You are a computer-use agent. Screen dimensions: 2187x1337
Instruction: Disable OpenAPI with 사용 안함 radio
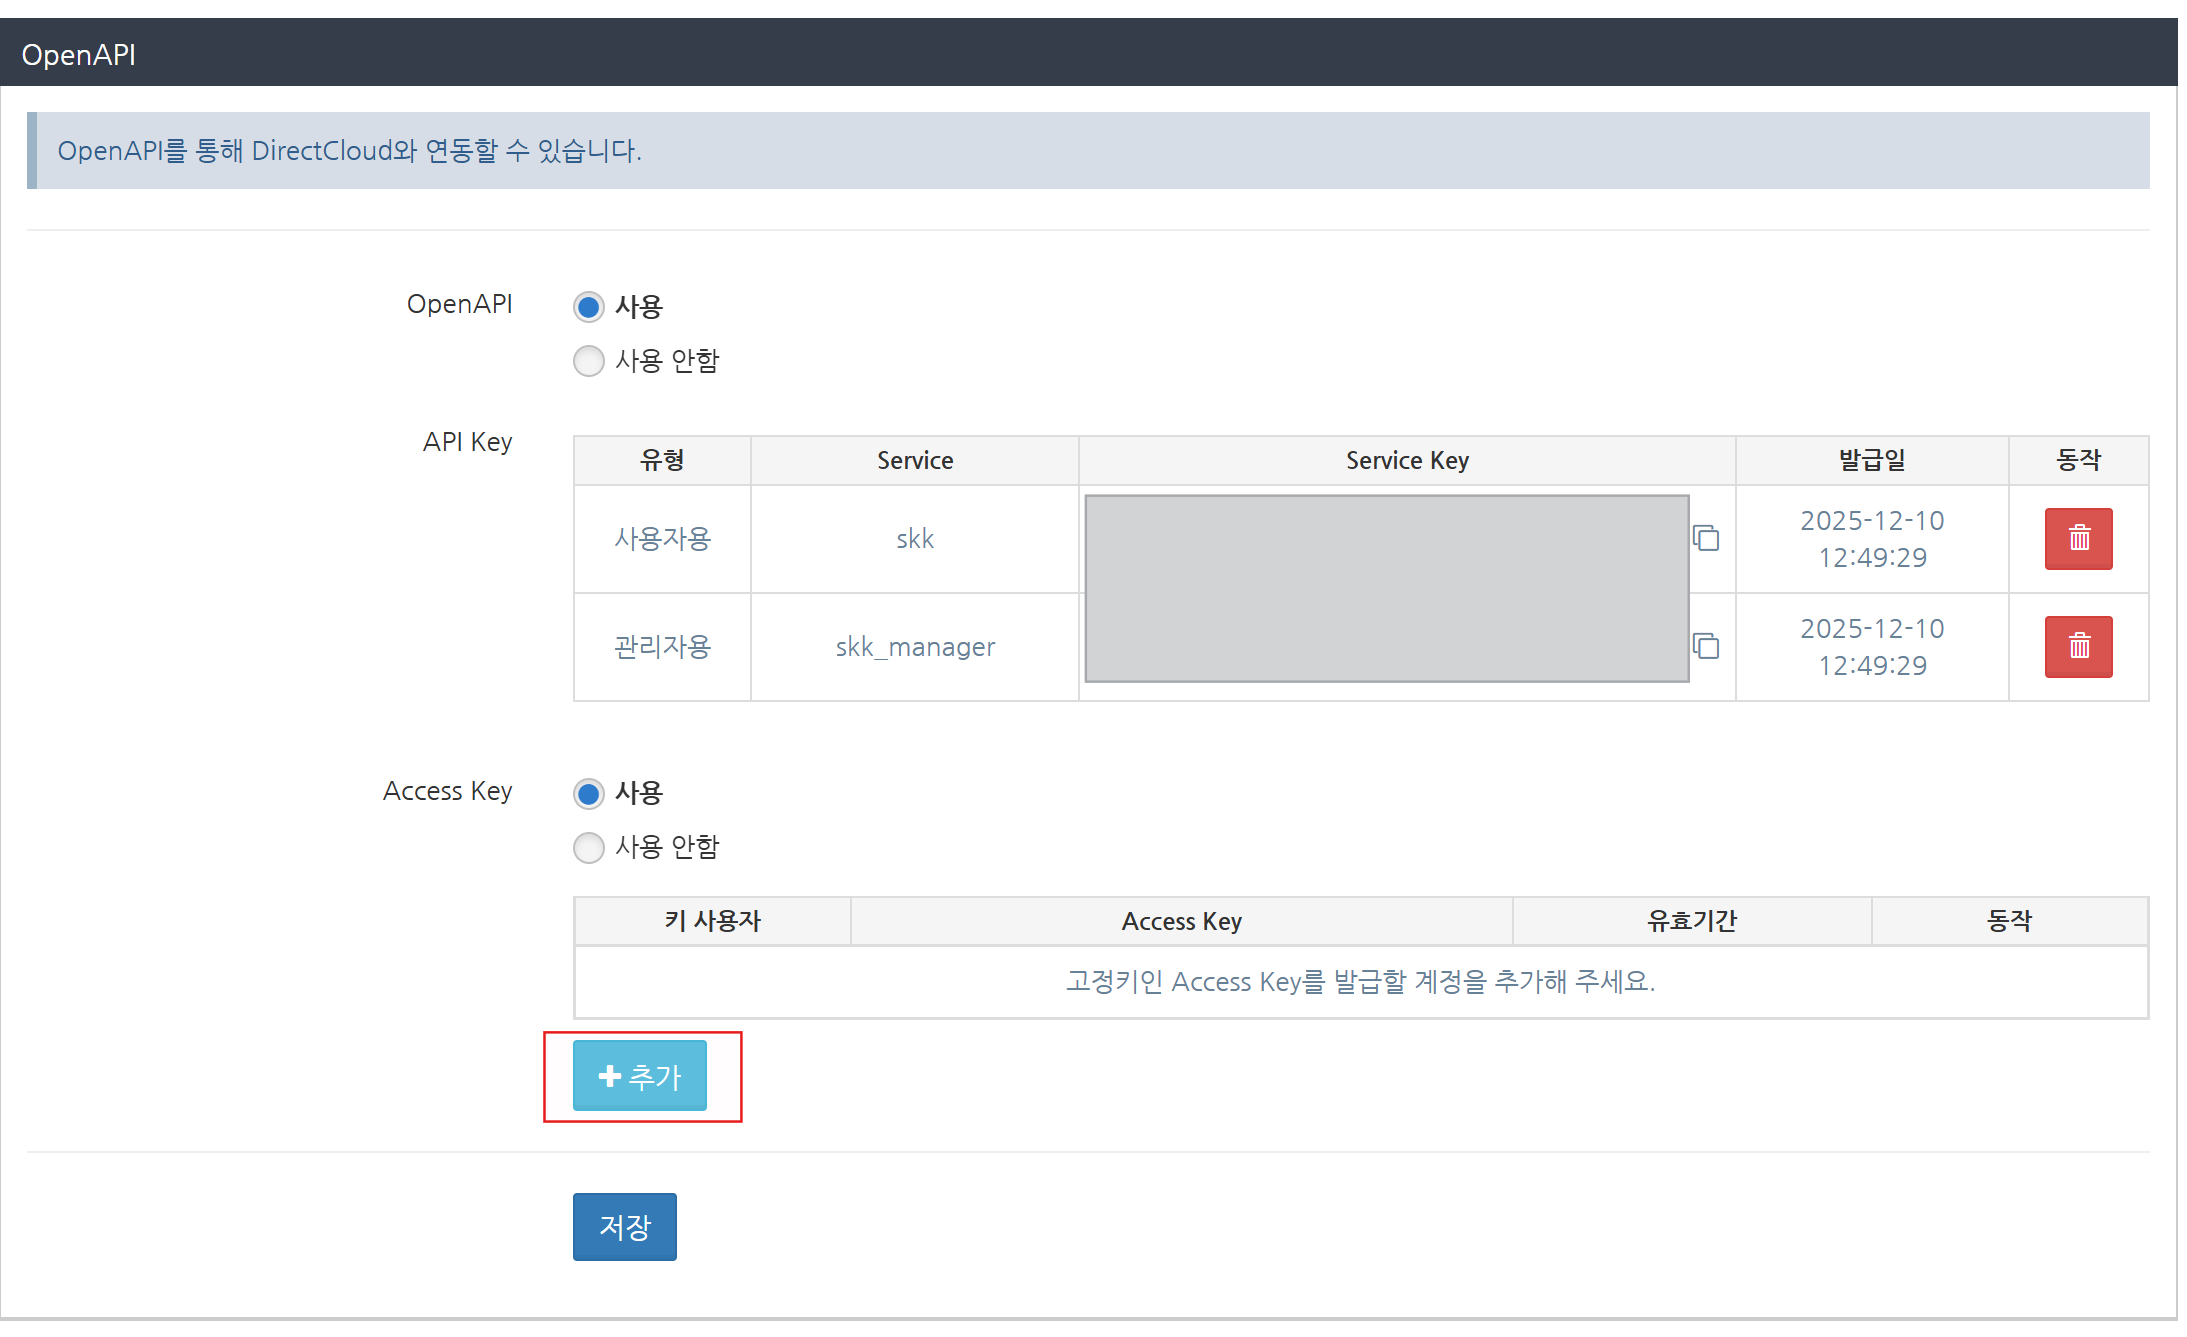click(x=589, y=361)
